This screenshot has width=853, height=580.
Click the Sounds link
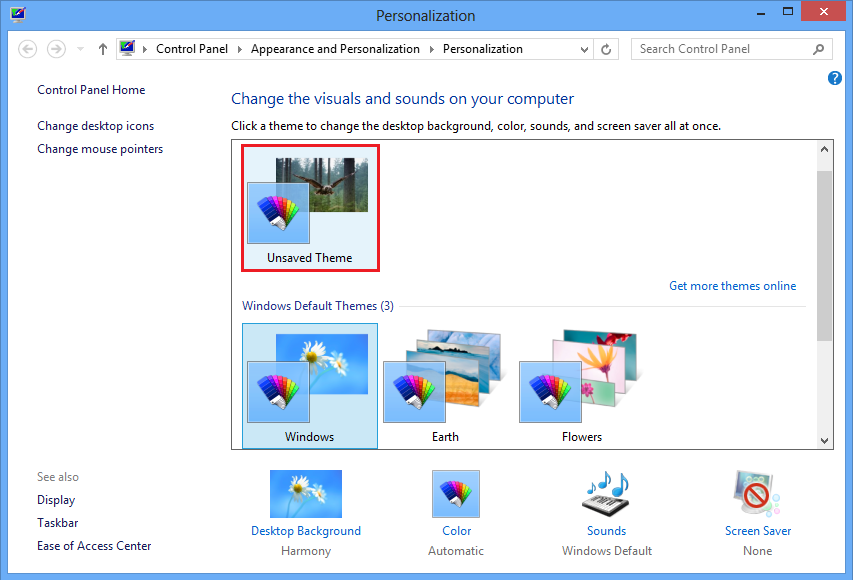point(607,530)
